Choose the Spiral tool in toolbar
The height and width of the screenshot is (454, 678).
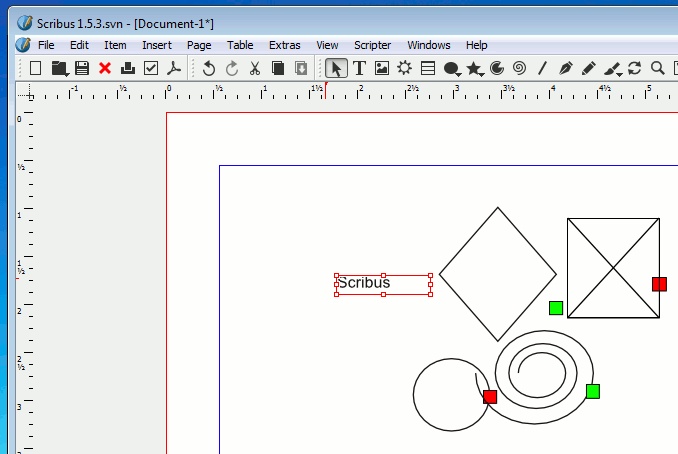click(x=519, y=68)
